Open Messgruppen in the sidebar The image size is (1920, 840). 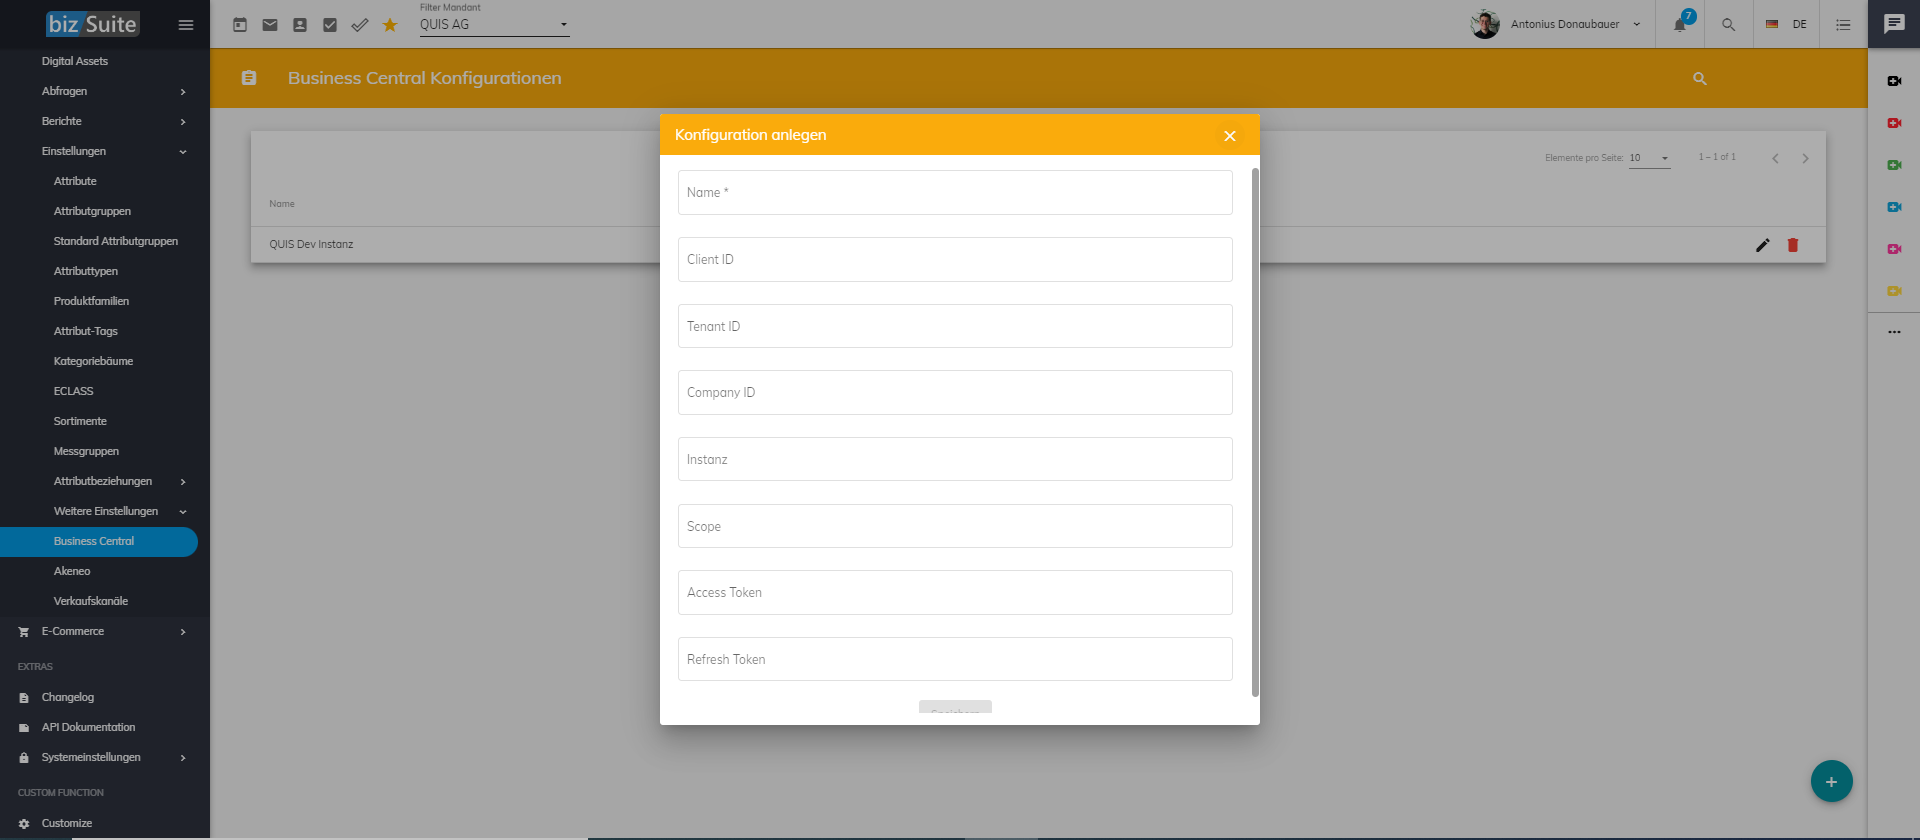pos(86,451)
